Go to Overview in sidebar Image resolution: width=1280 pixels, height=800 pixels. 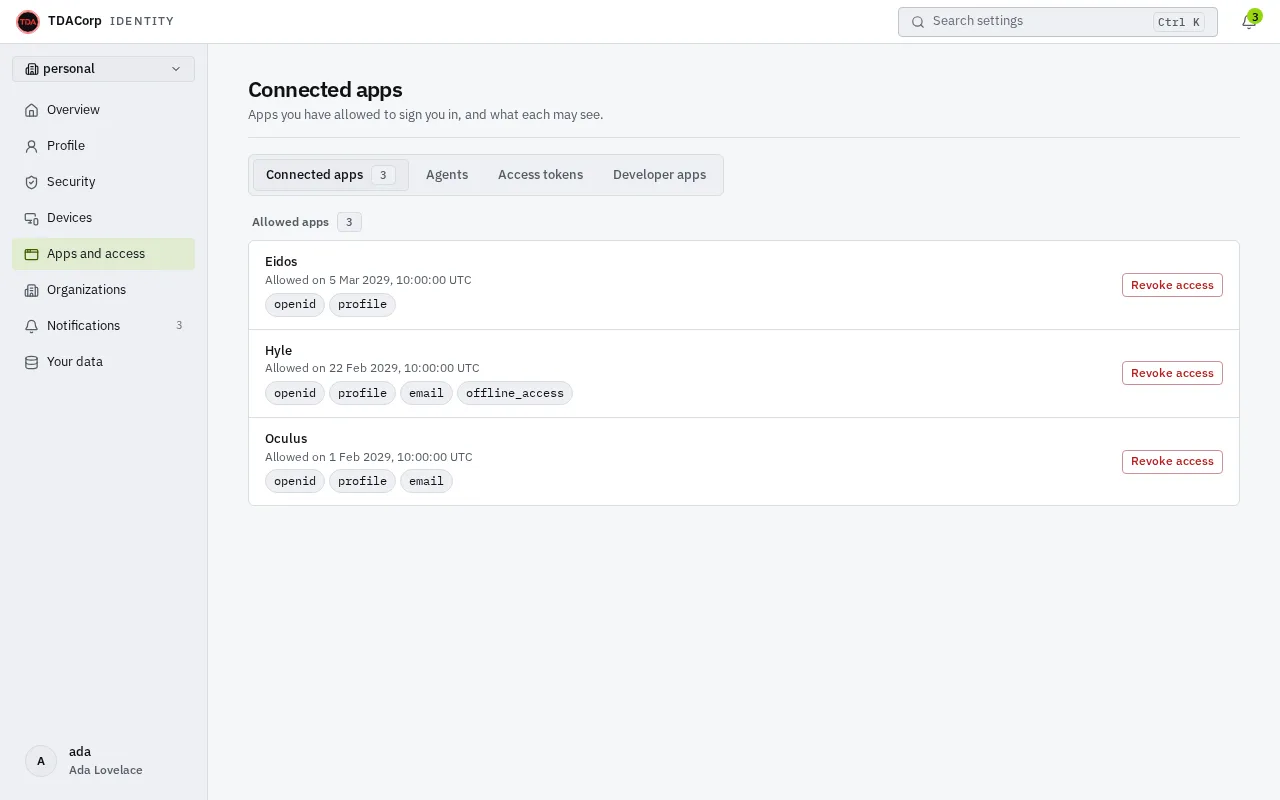point(103,110)
